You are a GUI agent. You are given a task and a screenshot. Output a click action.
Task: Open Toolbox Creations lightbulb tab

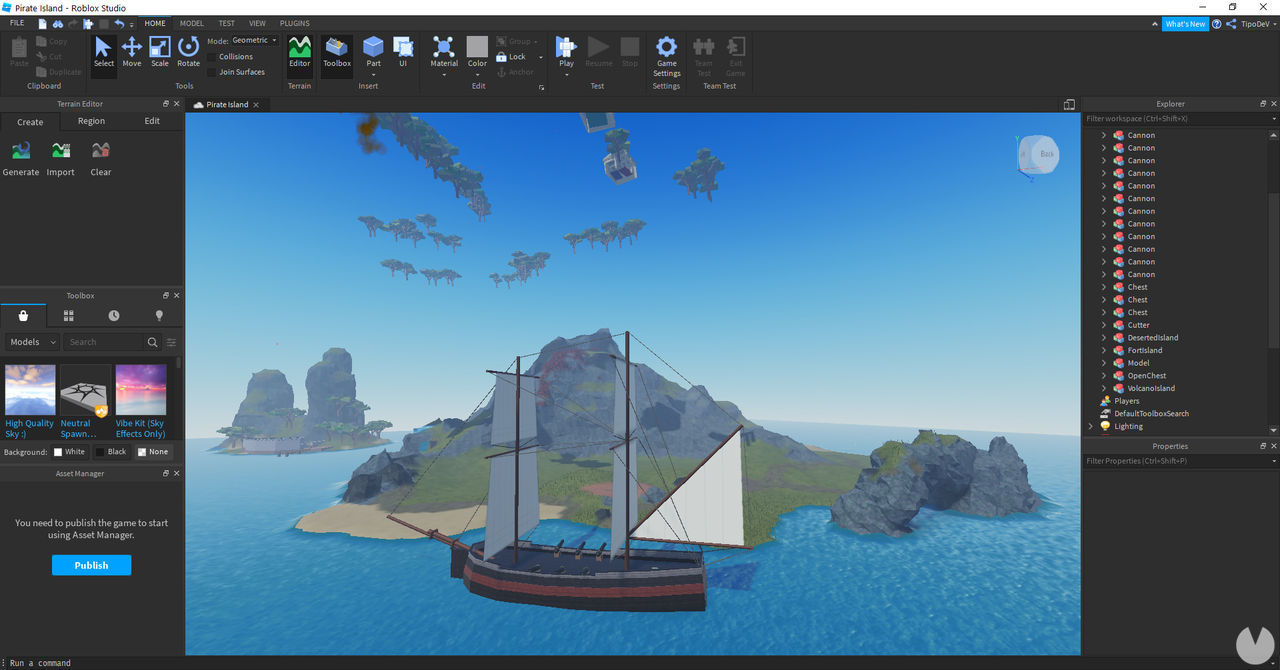pos(159,315)
